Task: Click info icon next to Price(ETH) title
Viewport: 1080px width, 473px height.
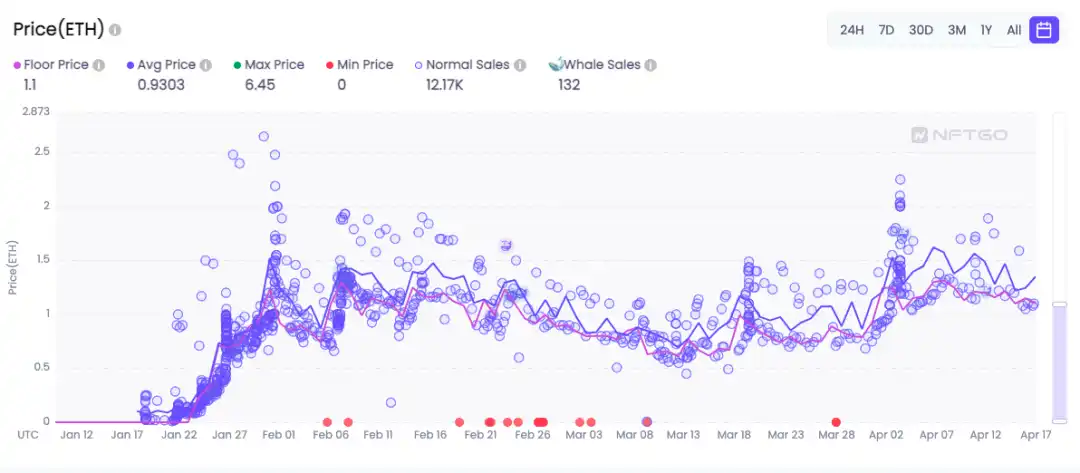Action: pyautogui.click(x=115, y=30)
